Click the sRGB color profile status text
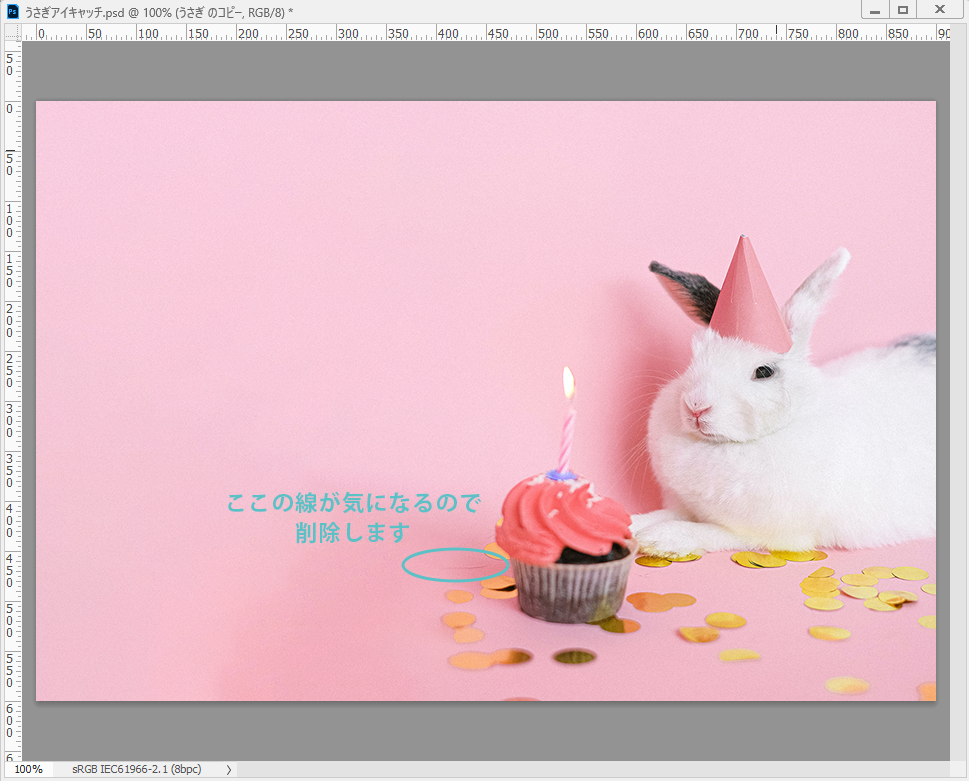This screenshot has width=969, height=781. (136, 769)
